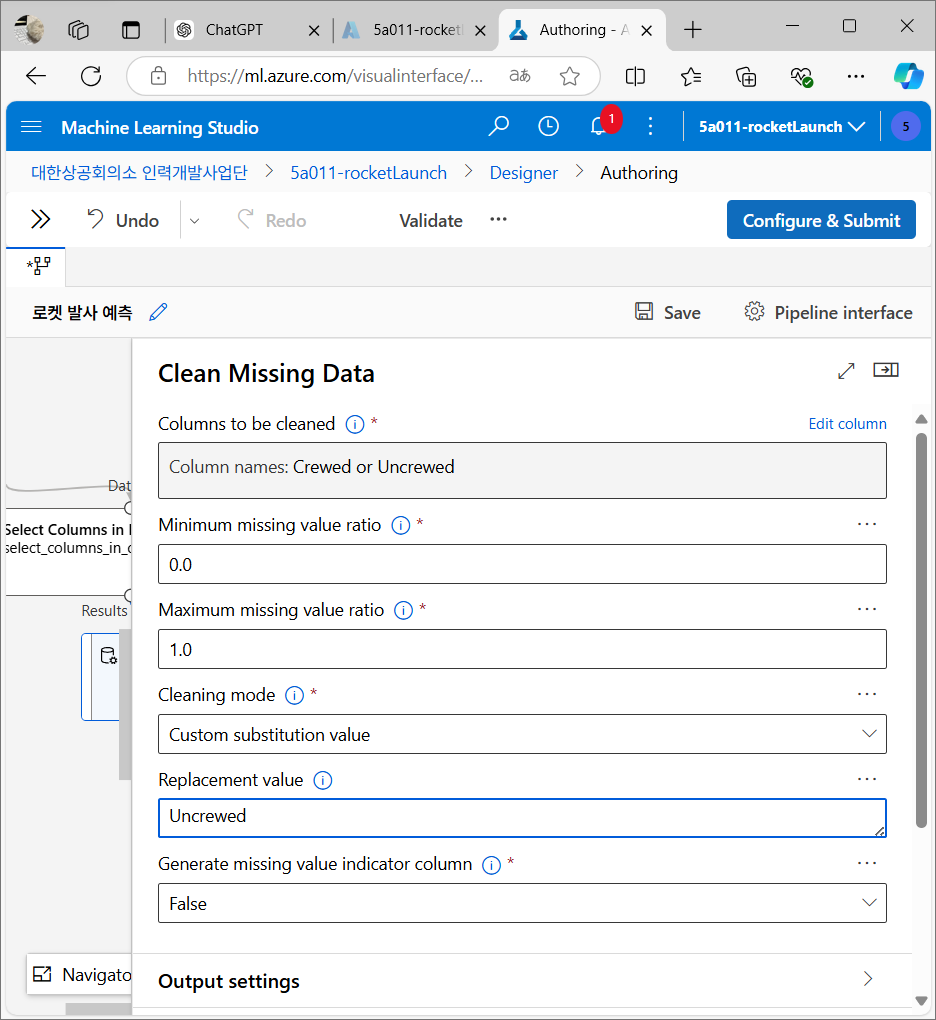Image resolution: width=936 pixels, height=1020 pixels.
Task: Open recent activity clock icon
Action: point(548,126)
